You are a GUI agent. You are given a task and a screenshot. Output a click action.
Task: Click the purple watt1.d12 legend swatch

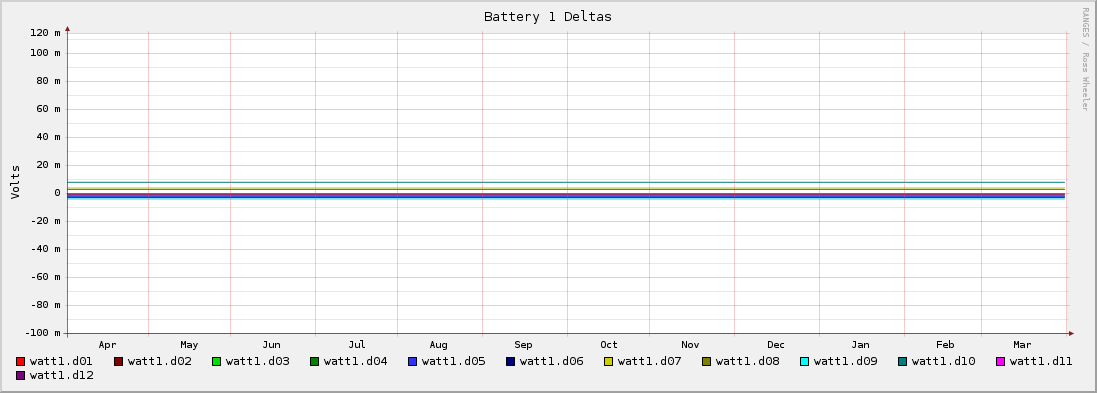(20, 376)
